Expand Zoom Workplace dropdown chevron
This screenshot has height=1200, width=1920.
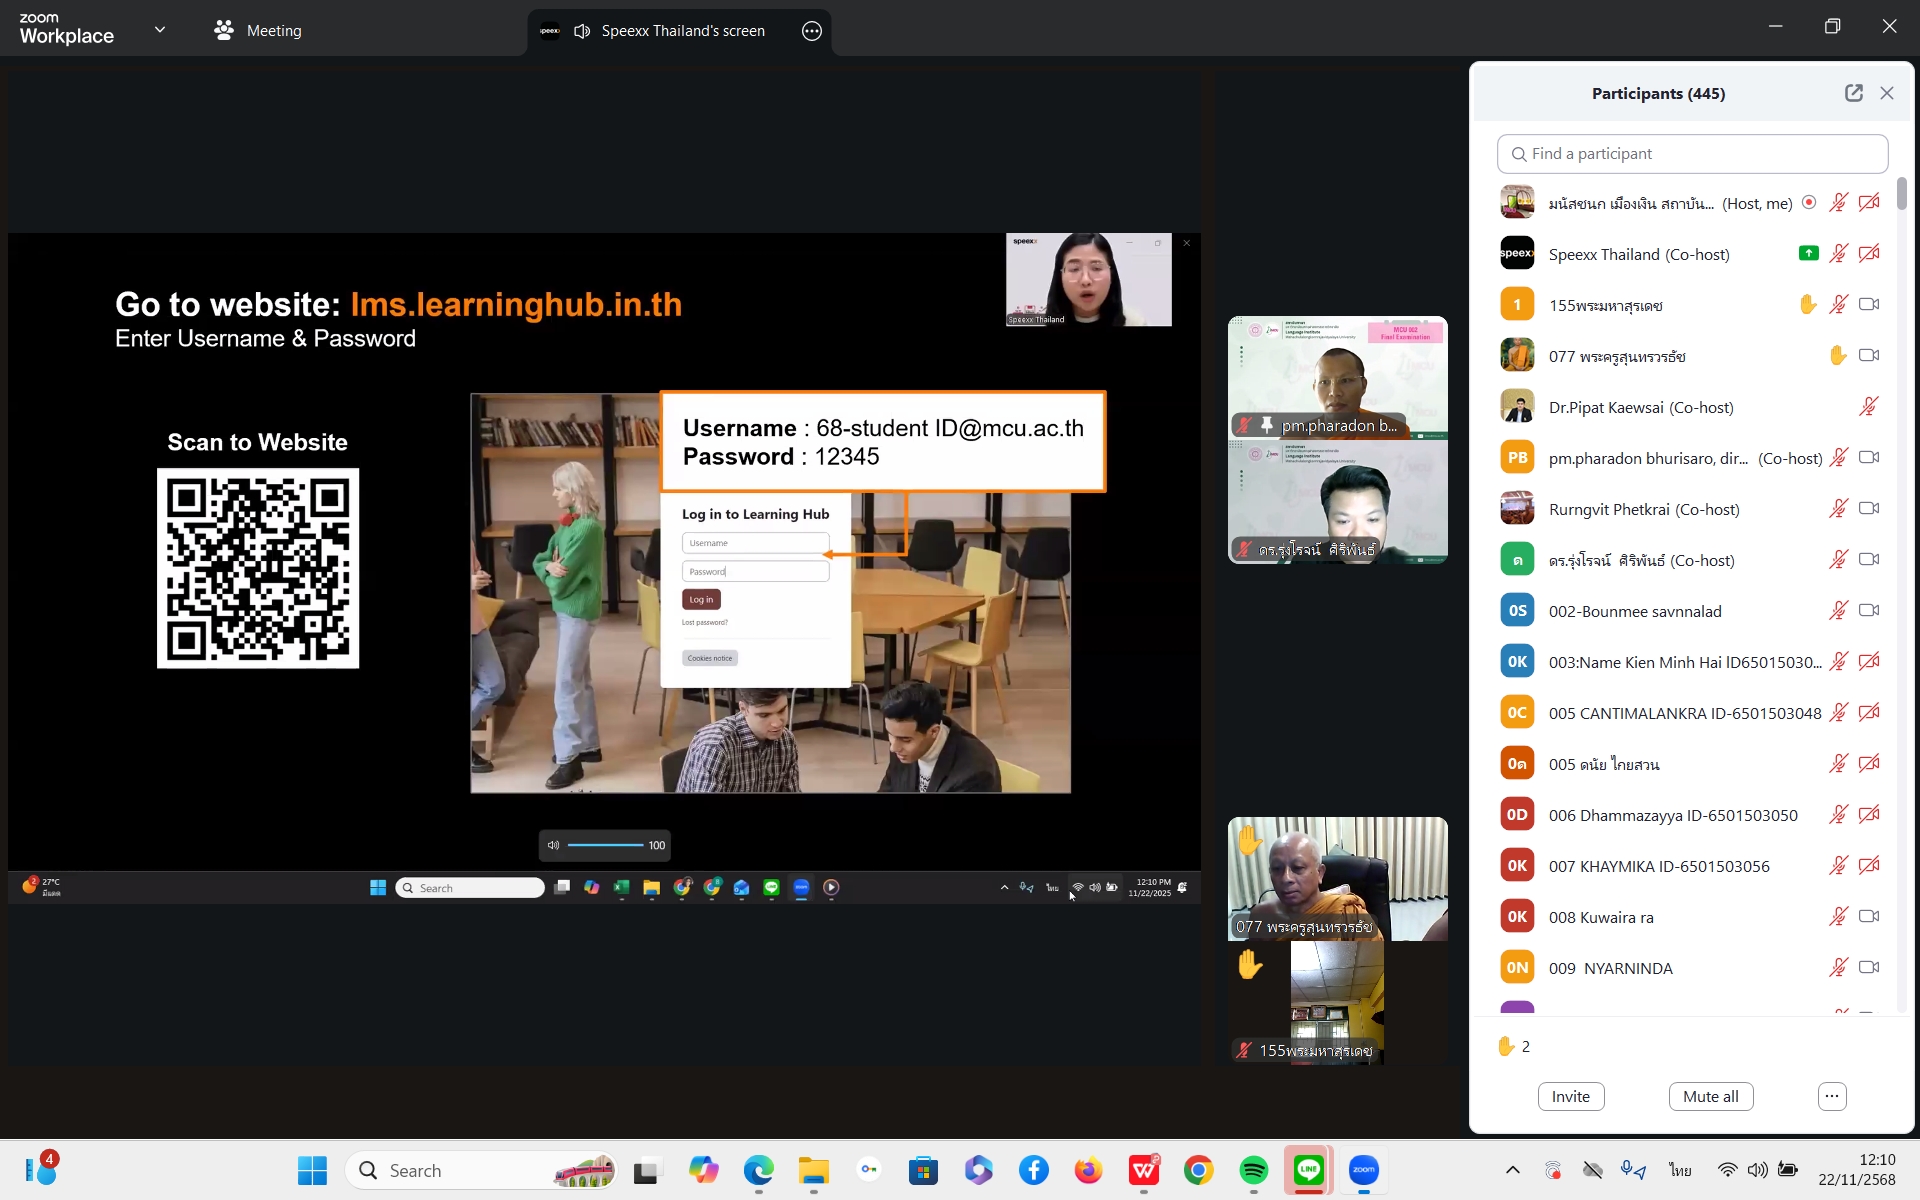(160, 30)
